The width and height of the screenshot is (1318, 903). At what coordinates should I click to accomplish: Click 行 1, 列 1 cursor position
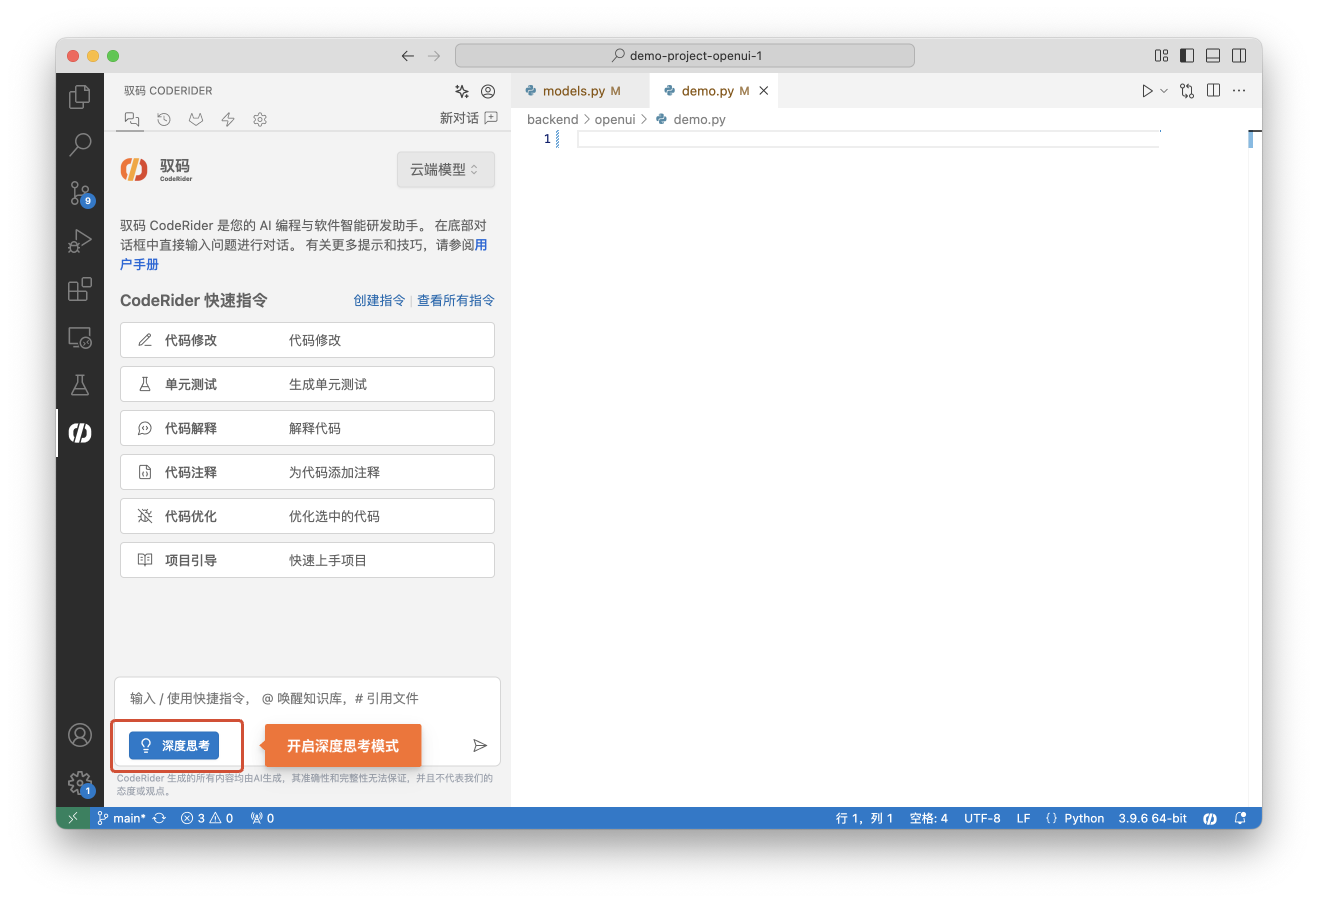coord(864,818)
